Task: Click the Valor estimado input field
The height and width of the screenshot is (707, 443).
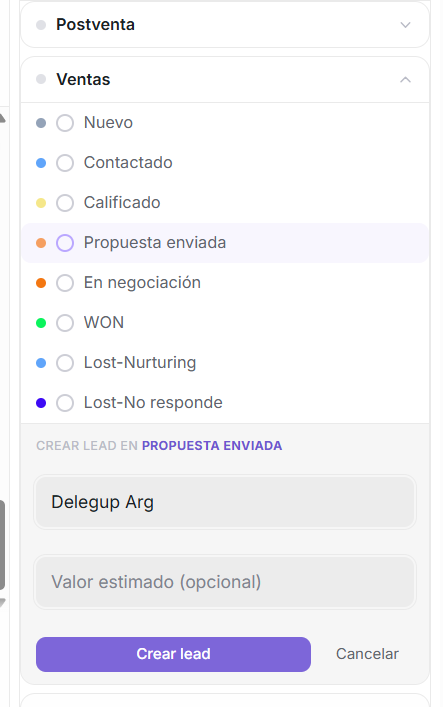Action: tap(225, 582)
